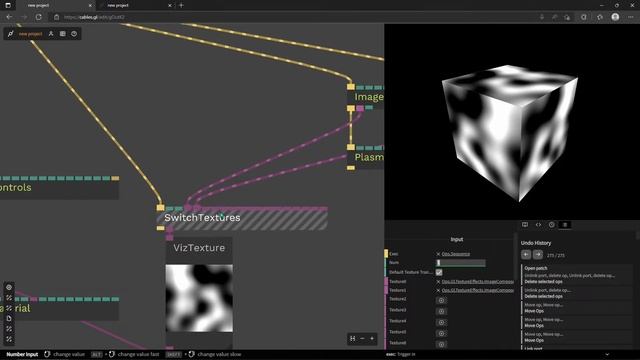Image resolution: width=640 pixels, height=360 pixels.
Task: Reload the page with the refresh icon
Action: tap(39, 17)
